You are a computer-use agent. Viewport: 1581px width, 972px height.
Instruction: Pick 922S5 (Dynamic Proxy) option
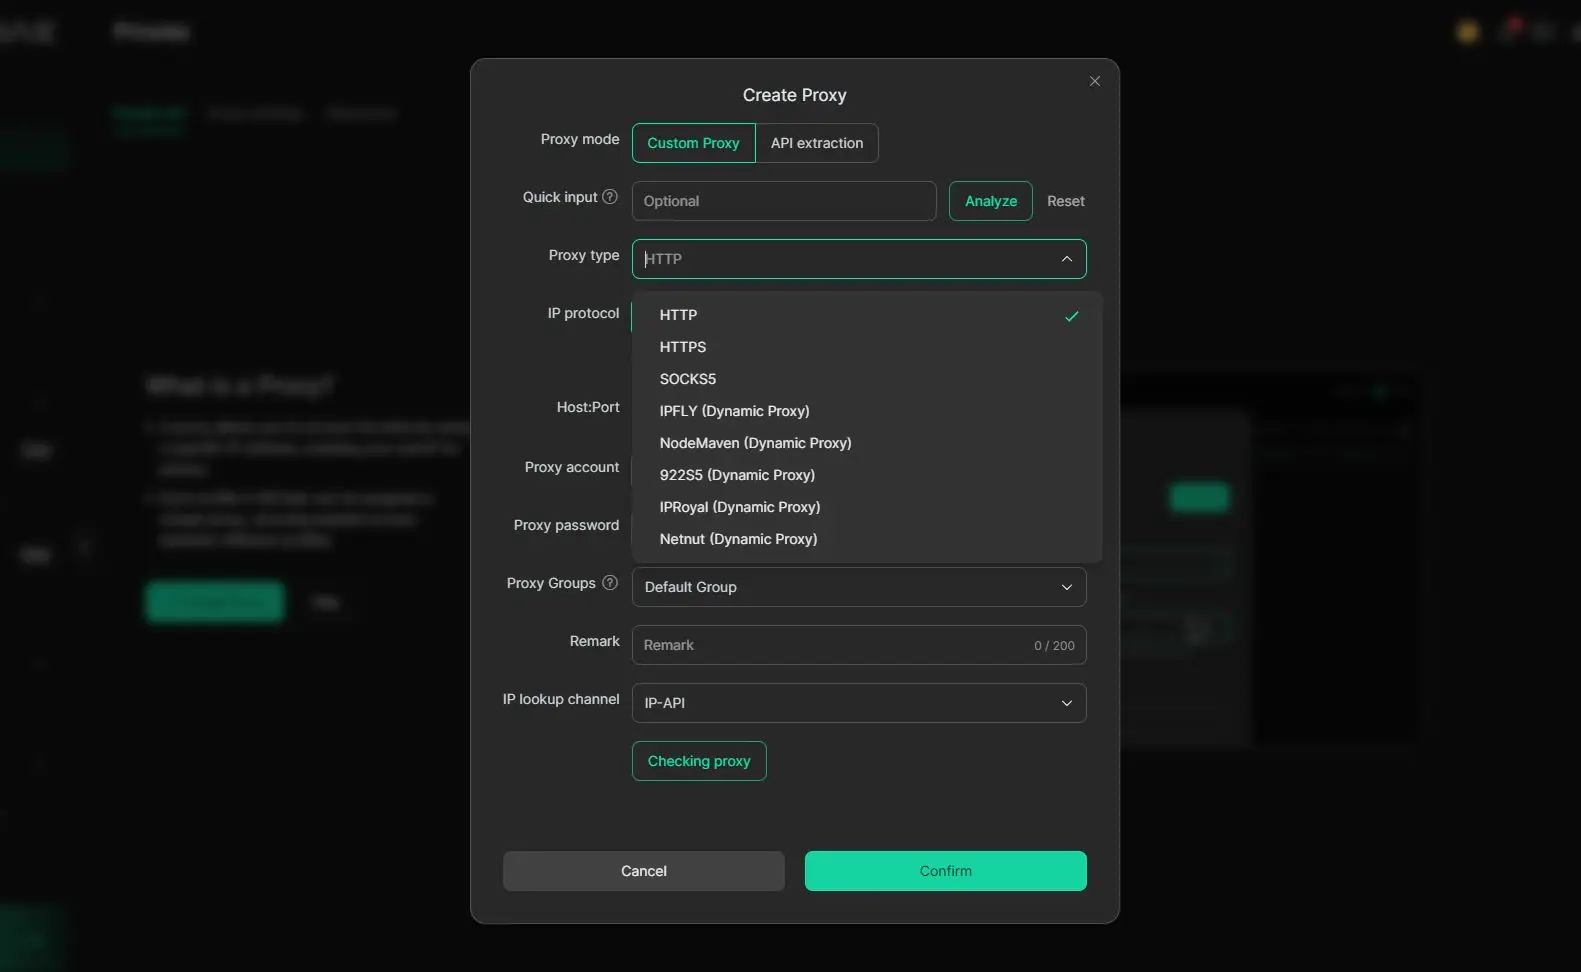[x=737, y=475]
